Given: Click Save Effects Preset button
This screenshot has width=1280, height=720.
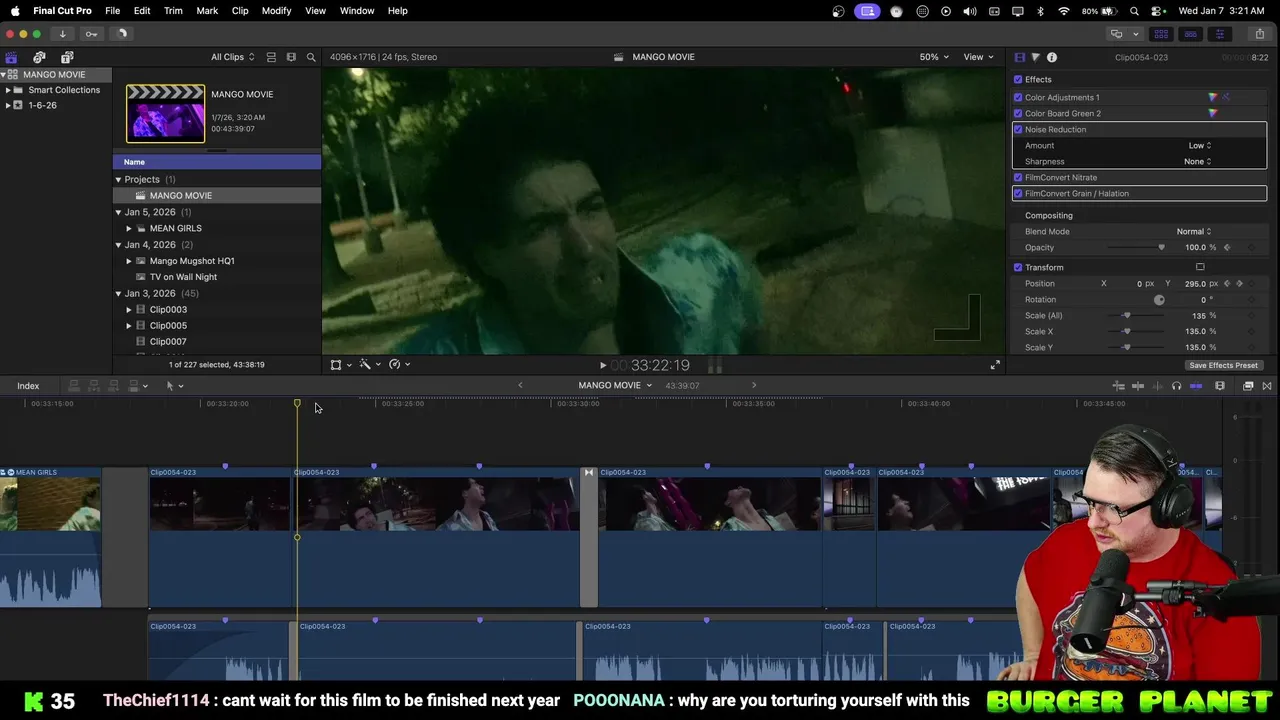Looking at the screenshot, I should click(x=1223, y=366).
